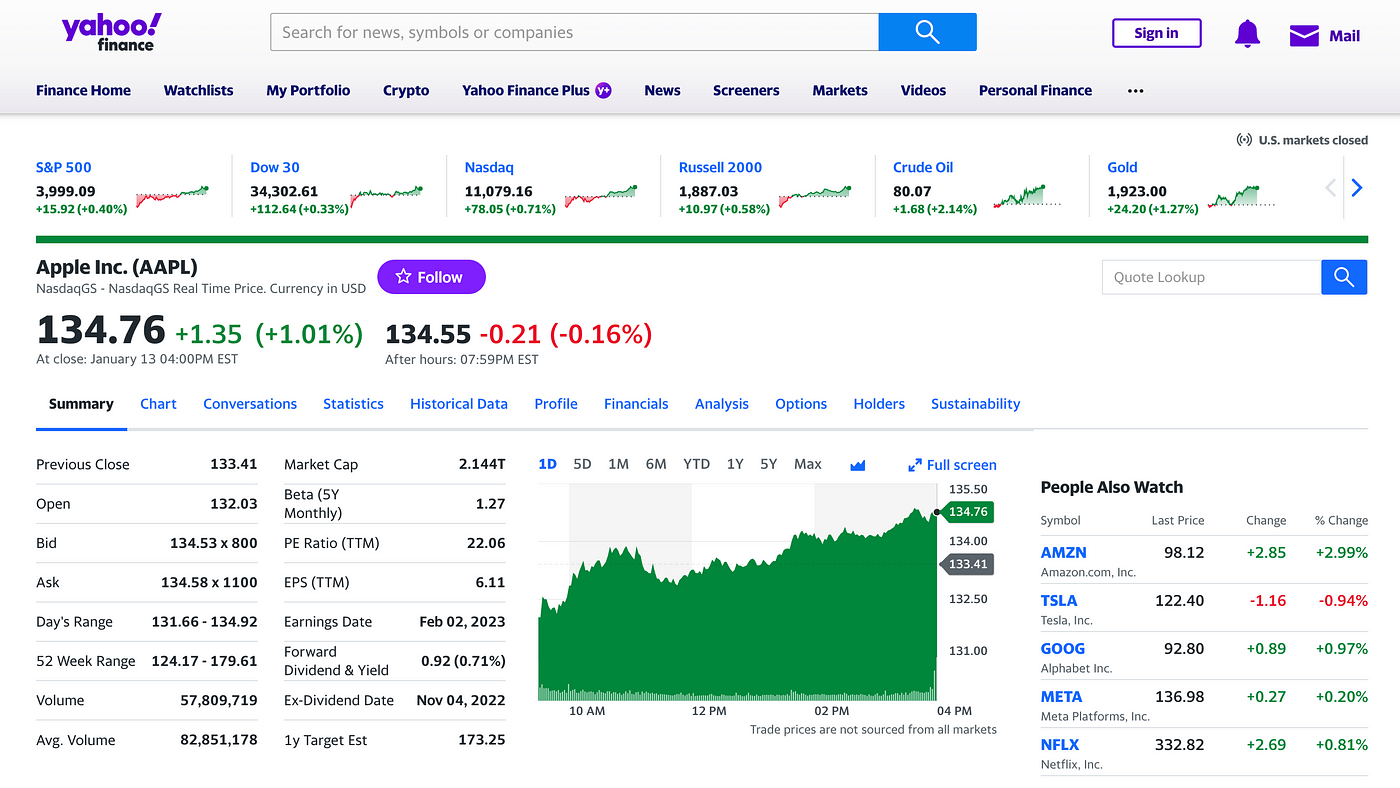Open Yahoo Mail envelope icon

(1304, 36)
